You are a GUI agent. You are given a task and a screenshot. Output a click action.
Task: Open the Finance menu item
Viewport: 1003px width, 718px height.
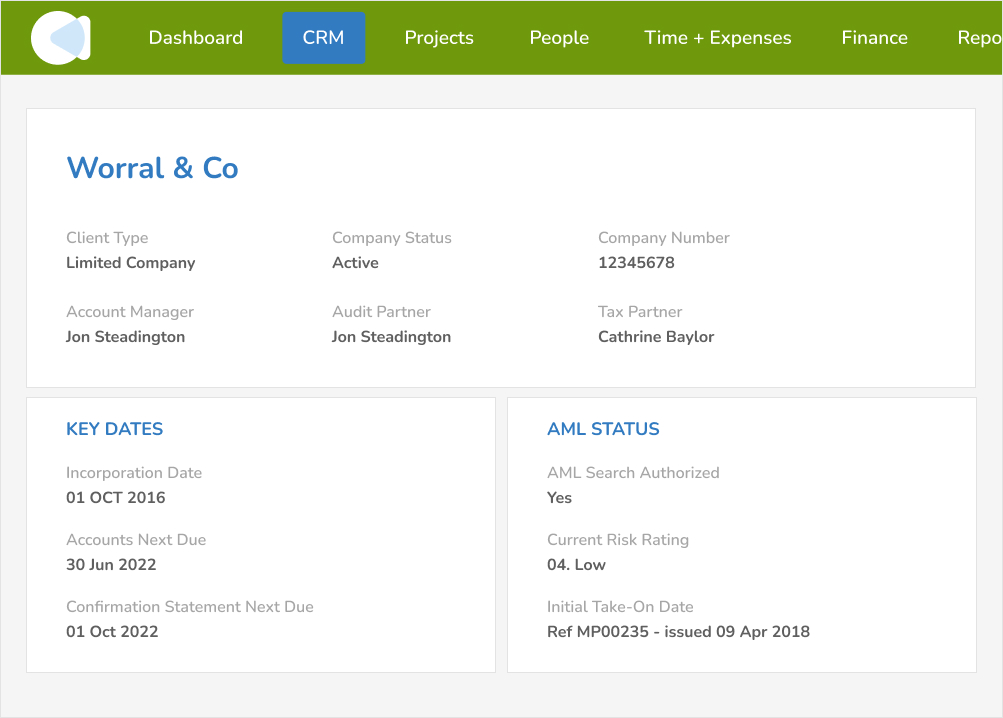pyautogui.click(x=874, y=38)
